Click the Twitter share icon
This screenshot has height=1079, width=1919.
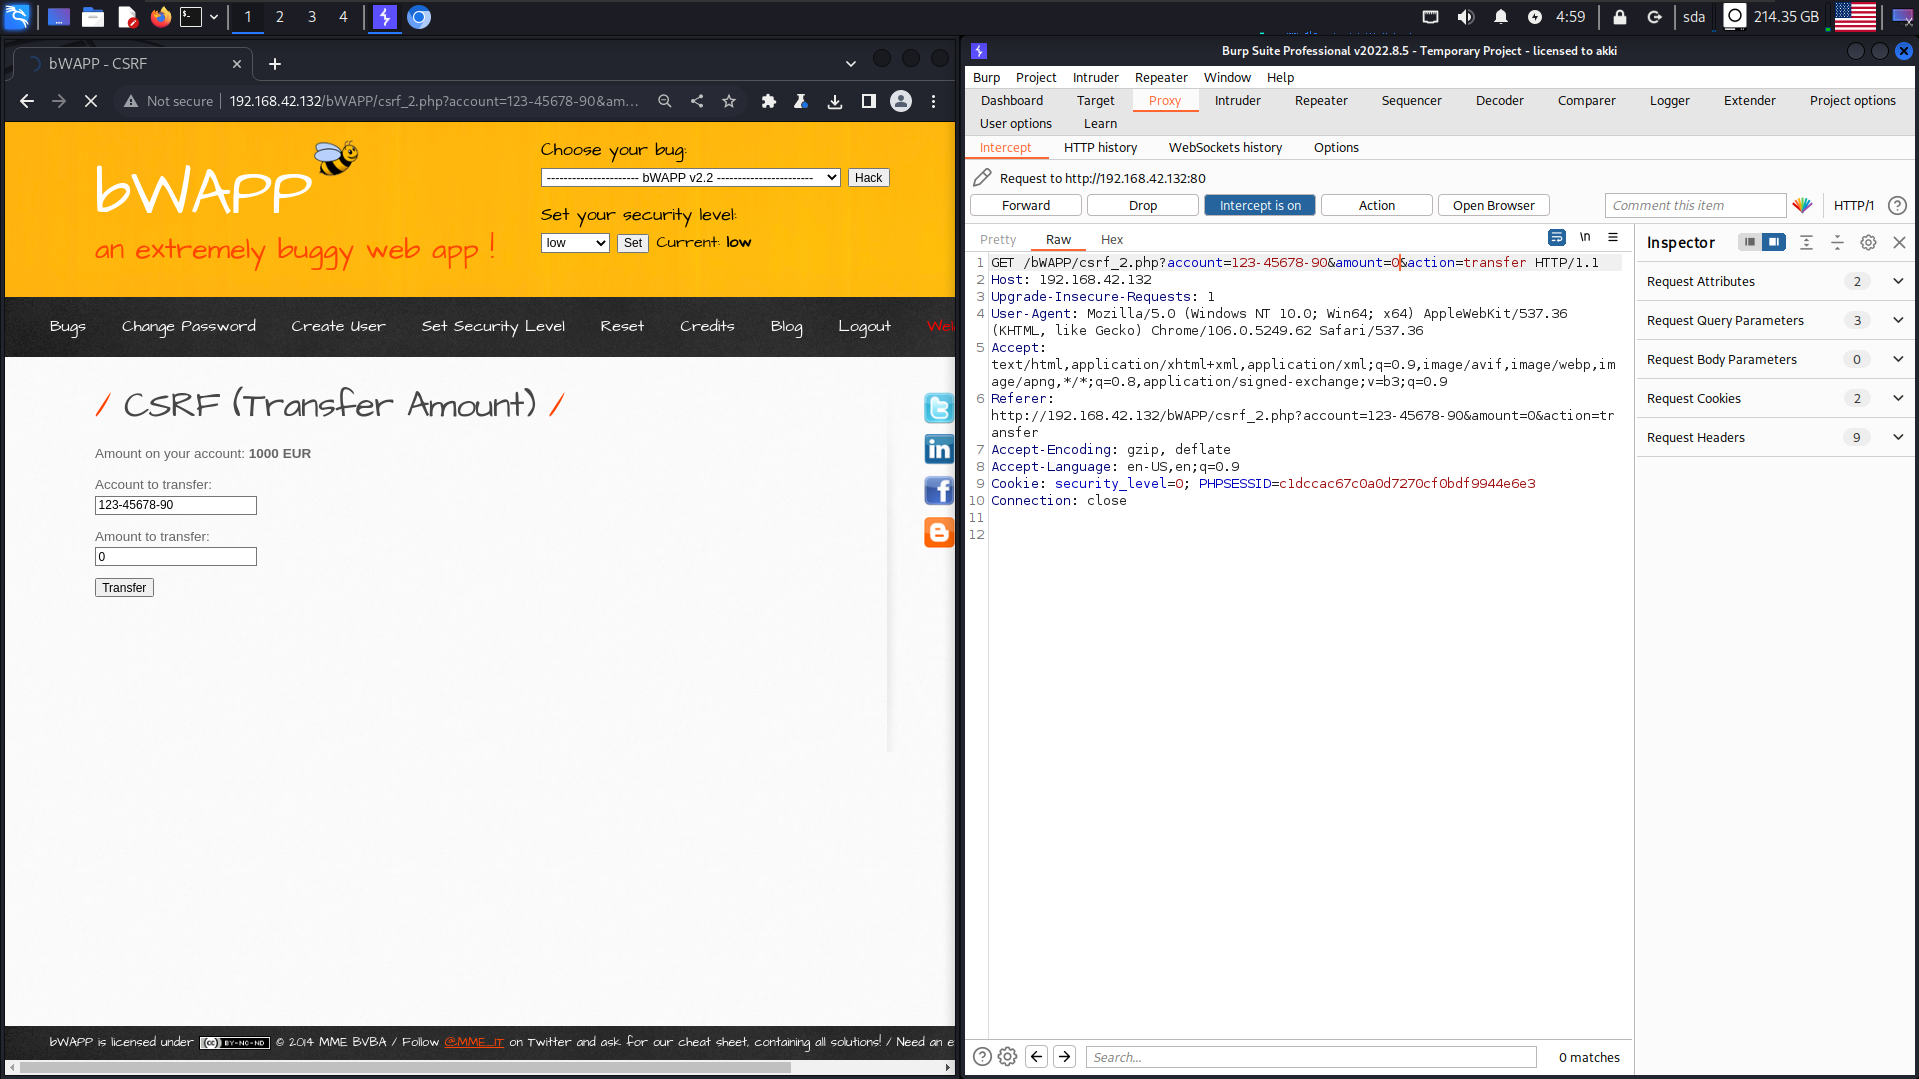click(x=938, y=408)
